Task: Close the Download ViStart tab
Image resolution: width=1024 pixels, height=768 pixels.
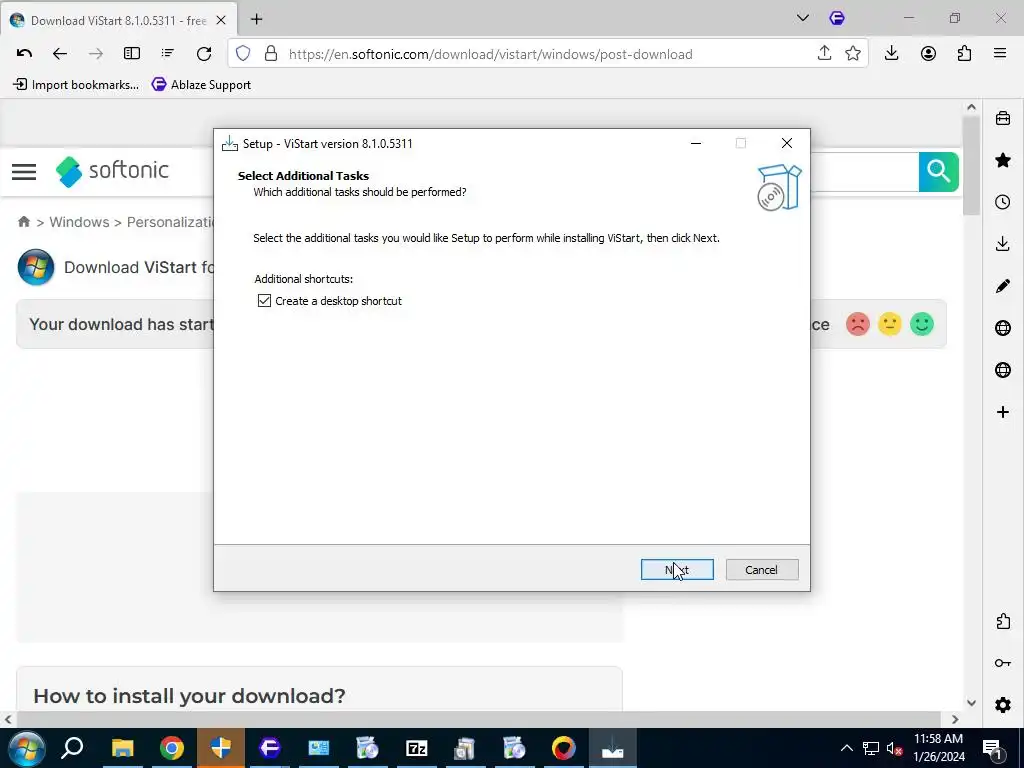Action: pyautogui.click(x=221, y=20)
